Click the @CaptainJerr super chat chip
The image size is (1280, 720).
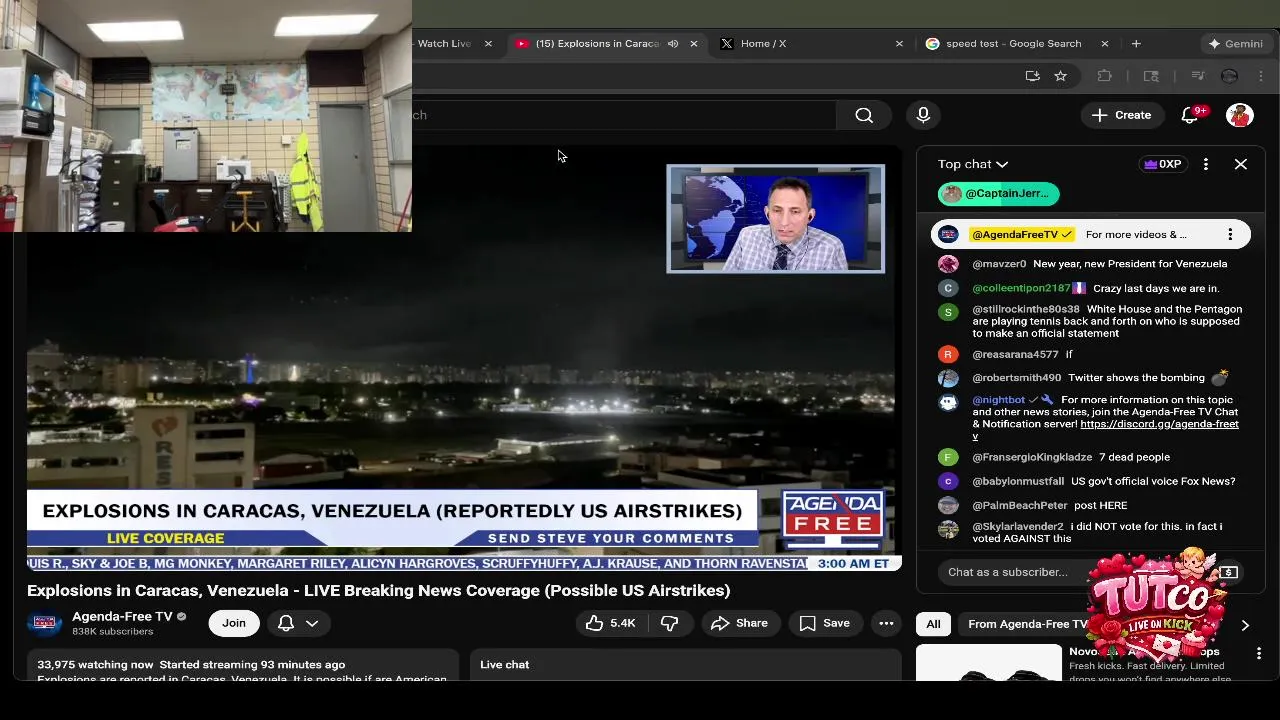pos(998,194)
